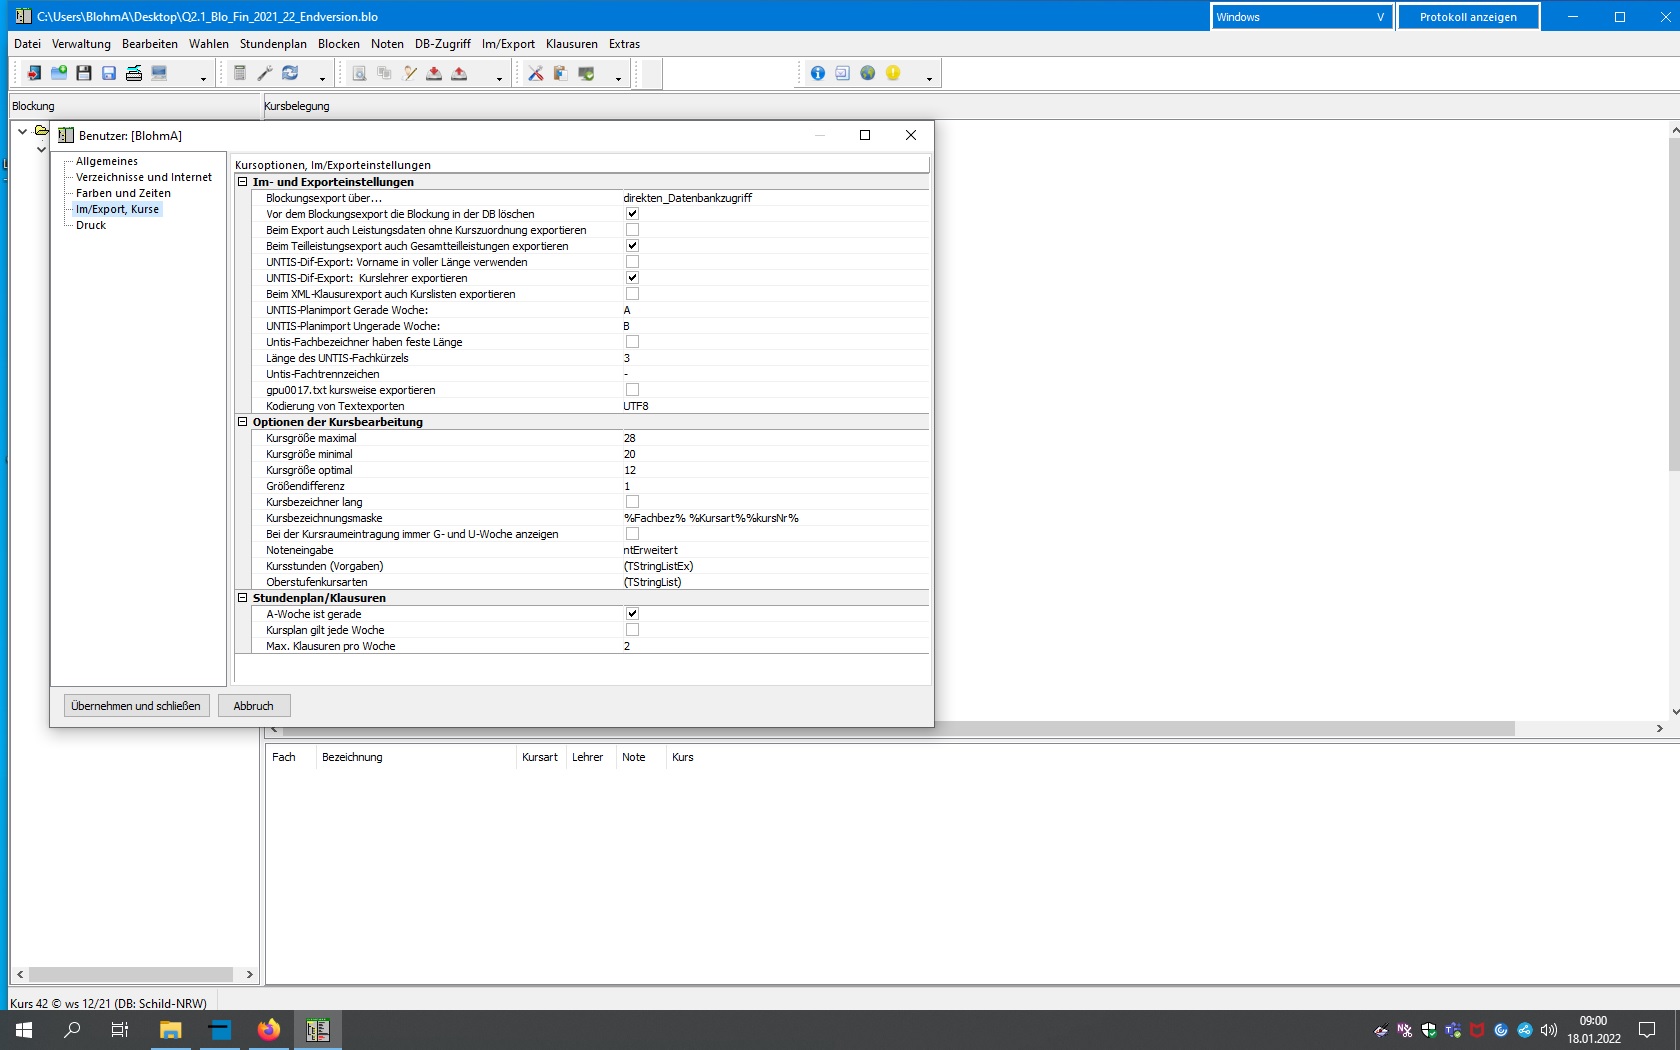1680x1050 pixels.
Task: Click the monitor with green check icon
Action: pyautogui.click(x=586, y=73)
